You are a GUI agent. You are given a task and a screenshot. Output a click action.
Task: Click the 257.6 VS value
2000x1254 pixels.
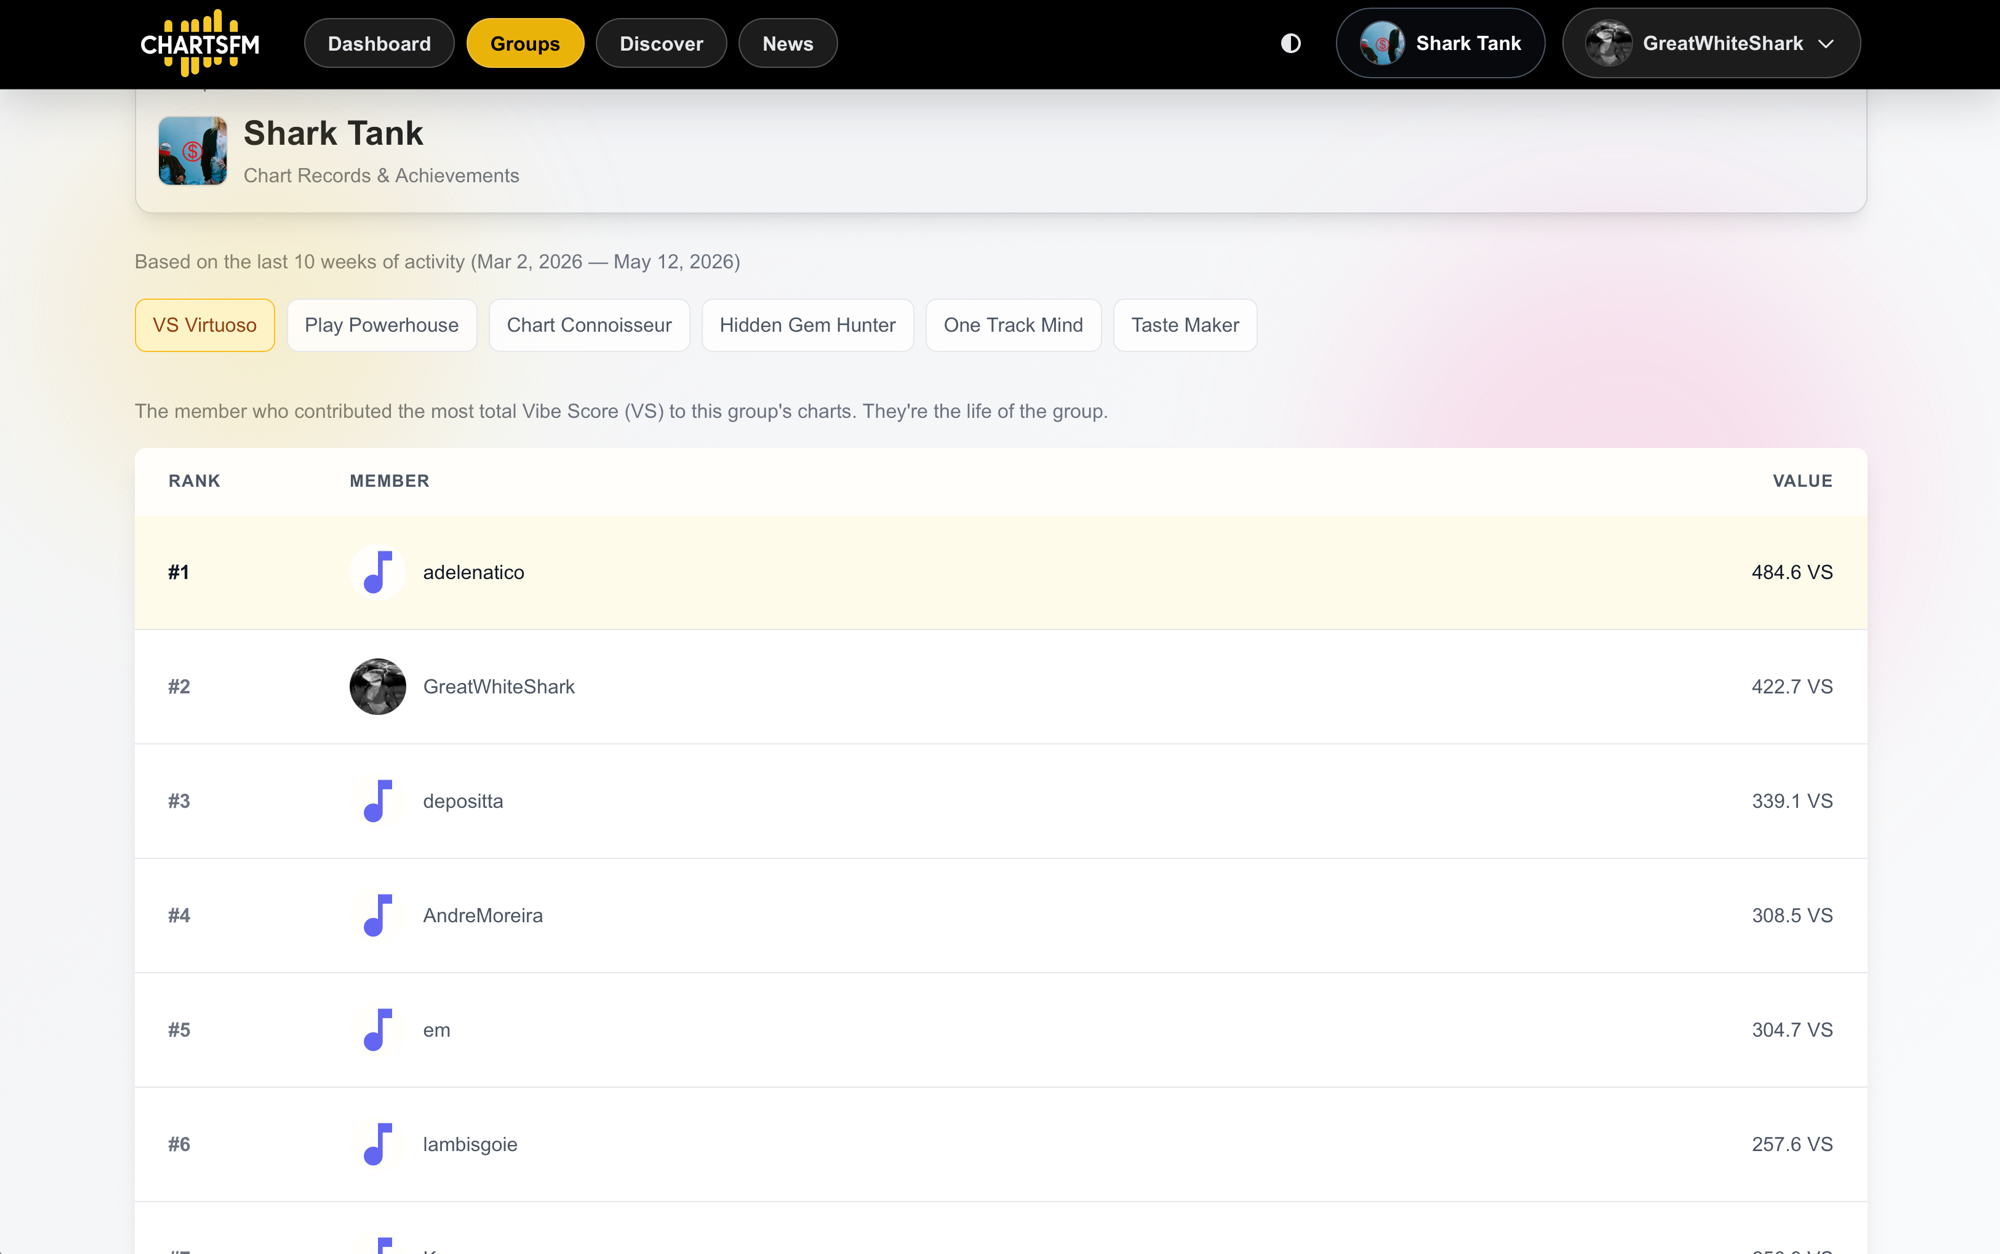pos(1792,1145)
